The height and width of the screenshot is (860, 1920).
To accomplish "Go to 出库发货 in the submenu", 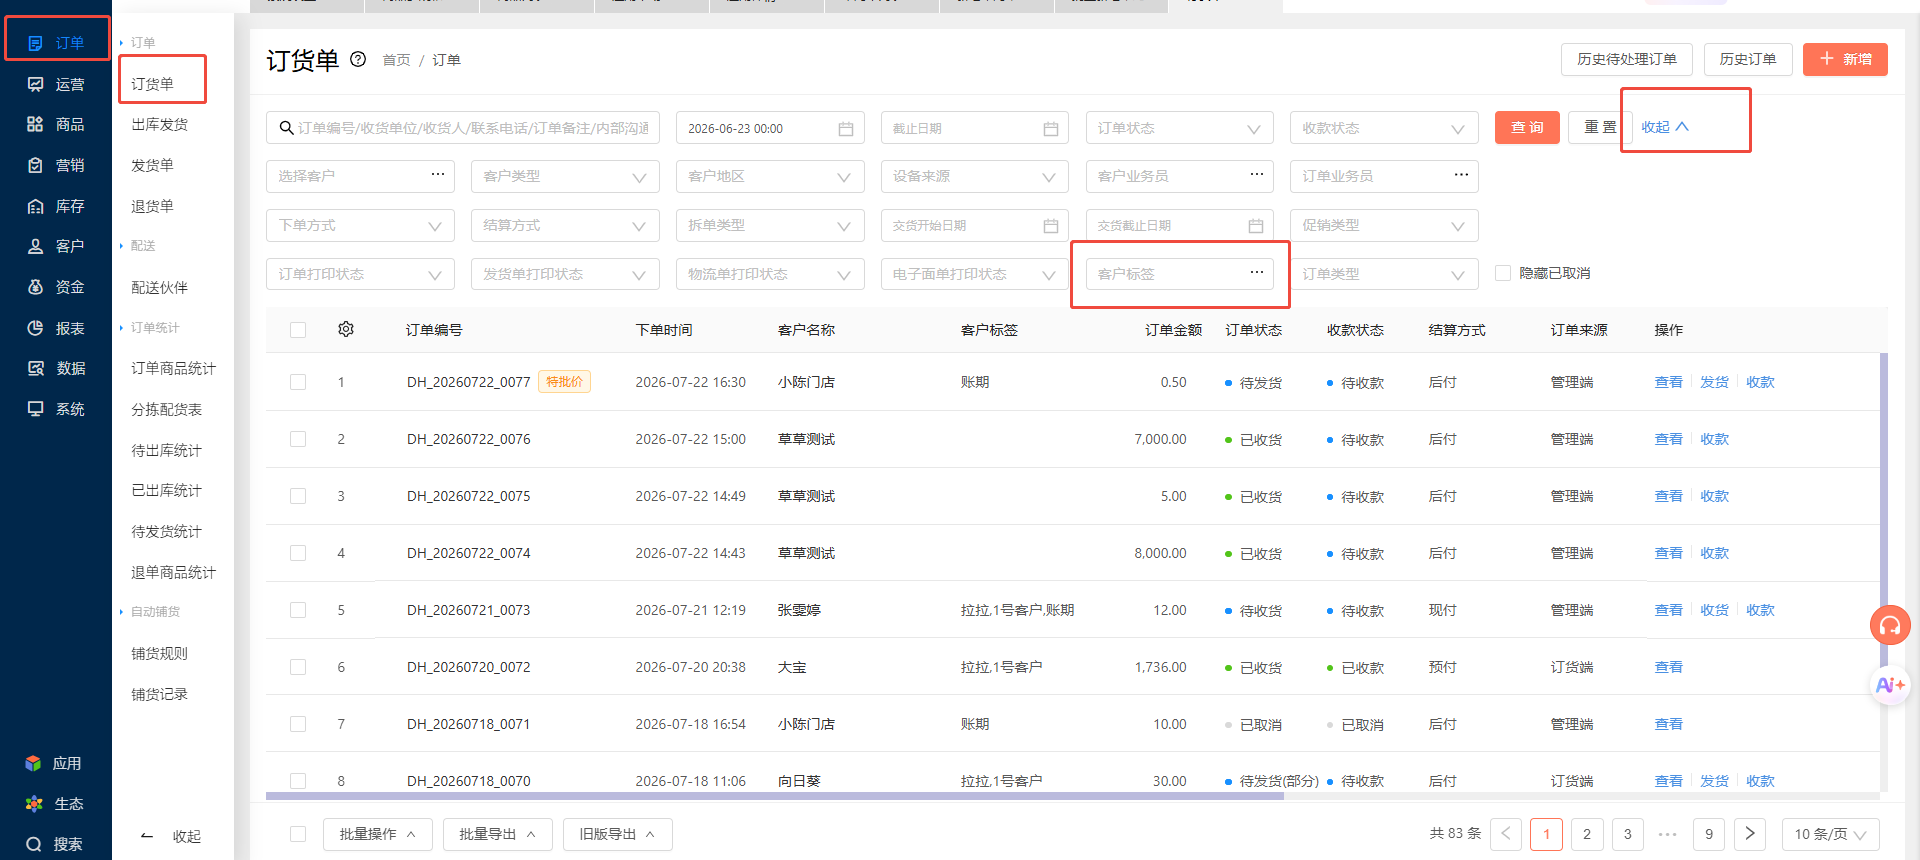I will tap(160, 124).
